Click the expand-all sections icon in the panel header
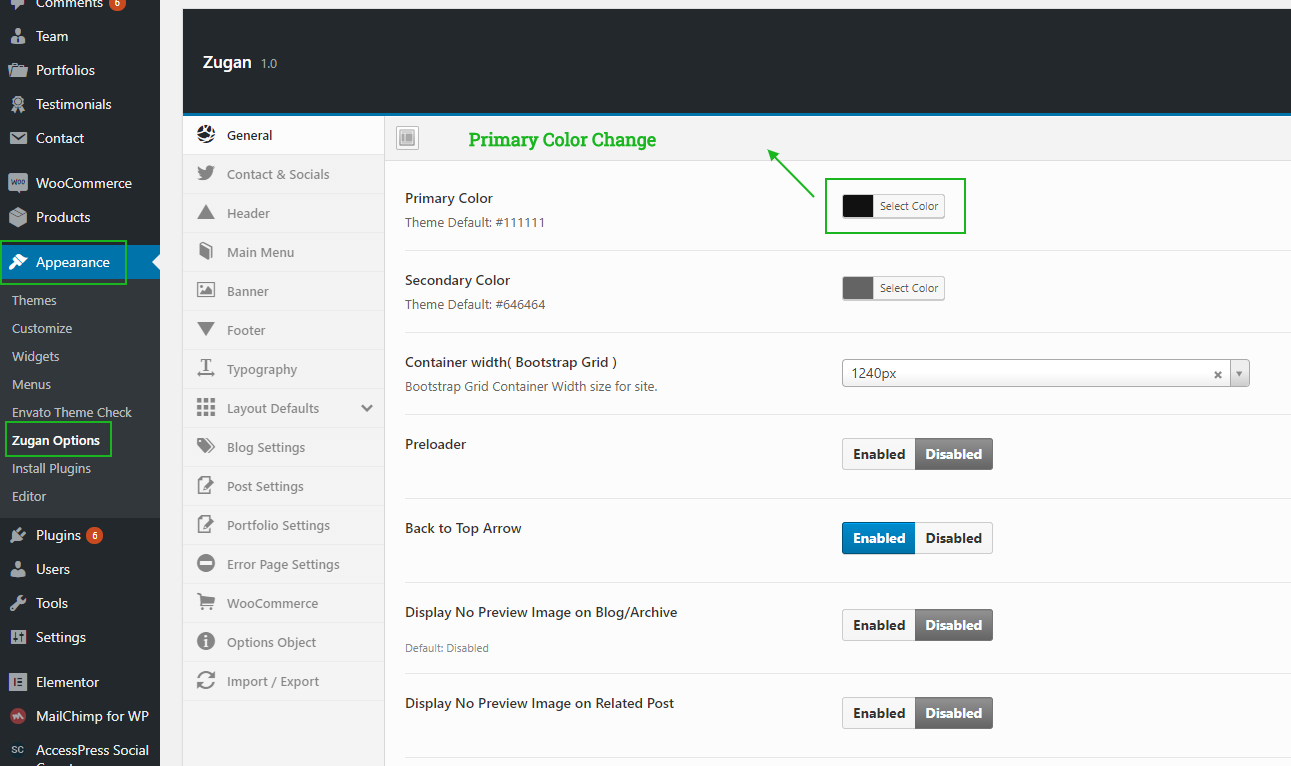The height and width of the screenshot is (766, 1291). [407, 139]
